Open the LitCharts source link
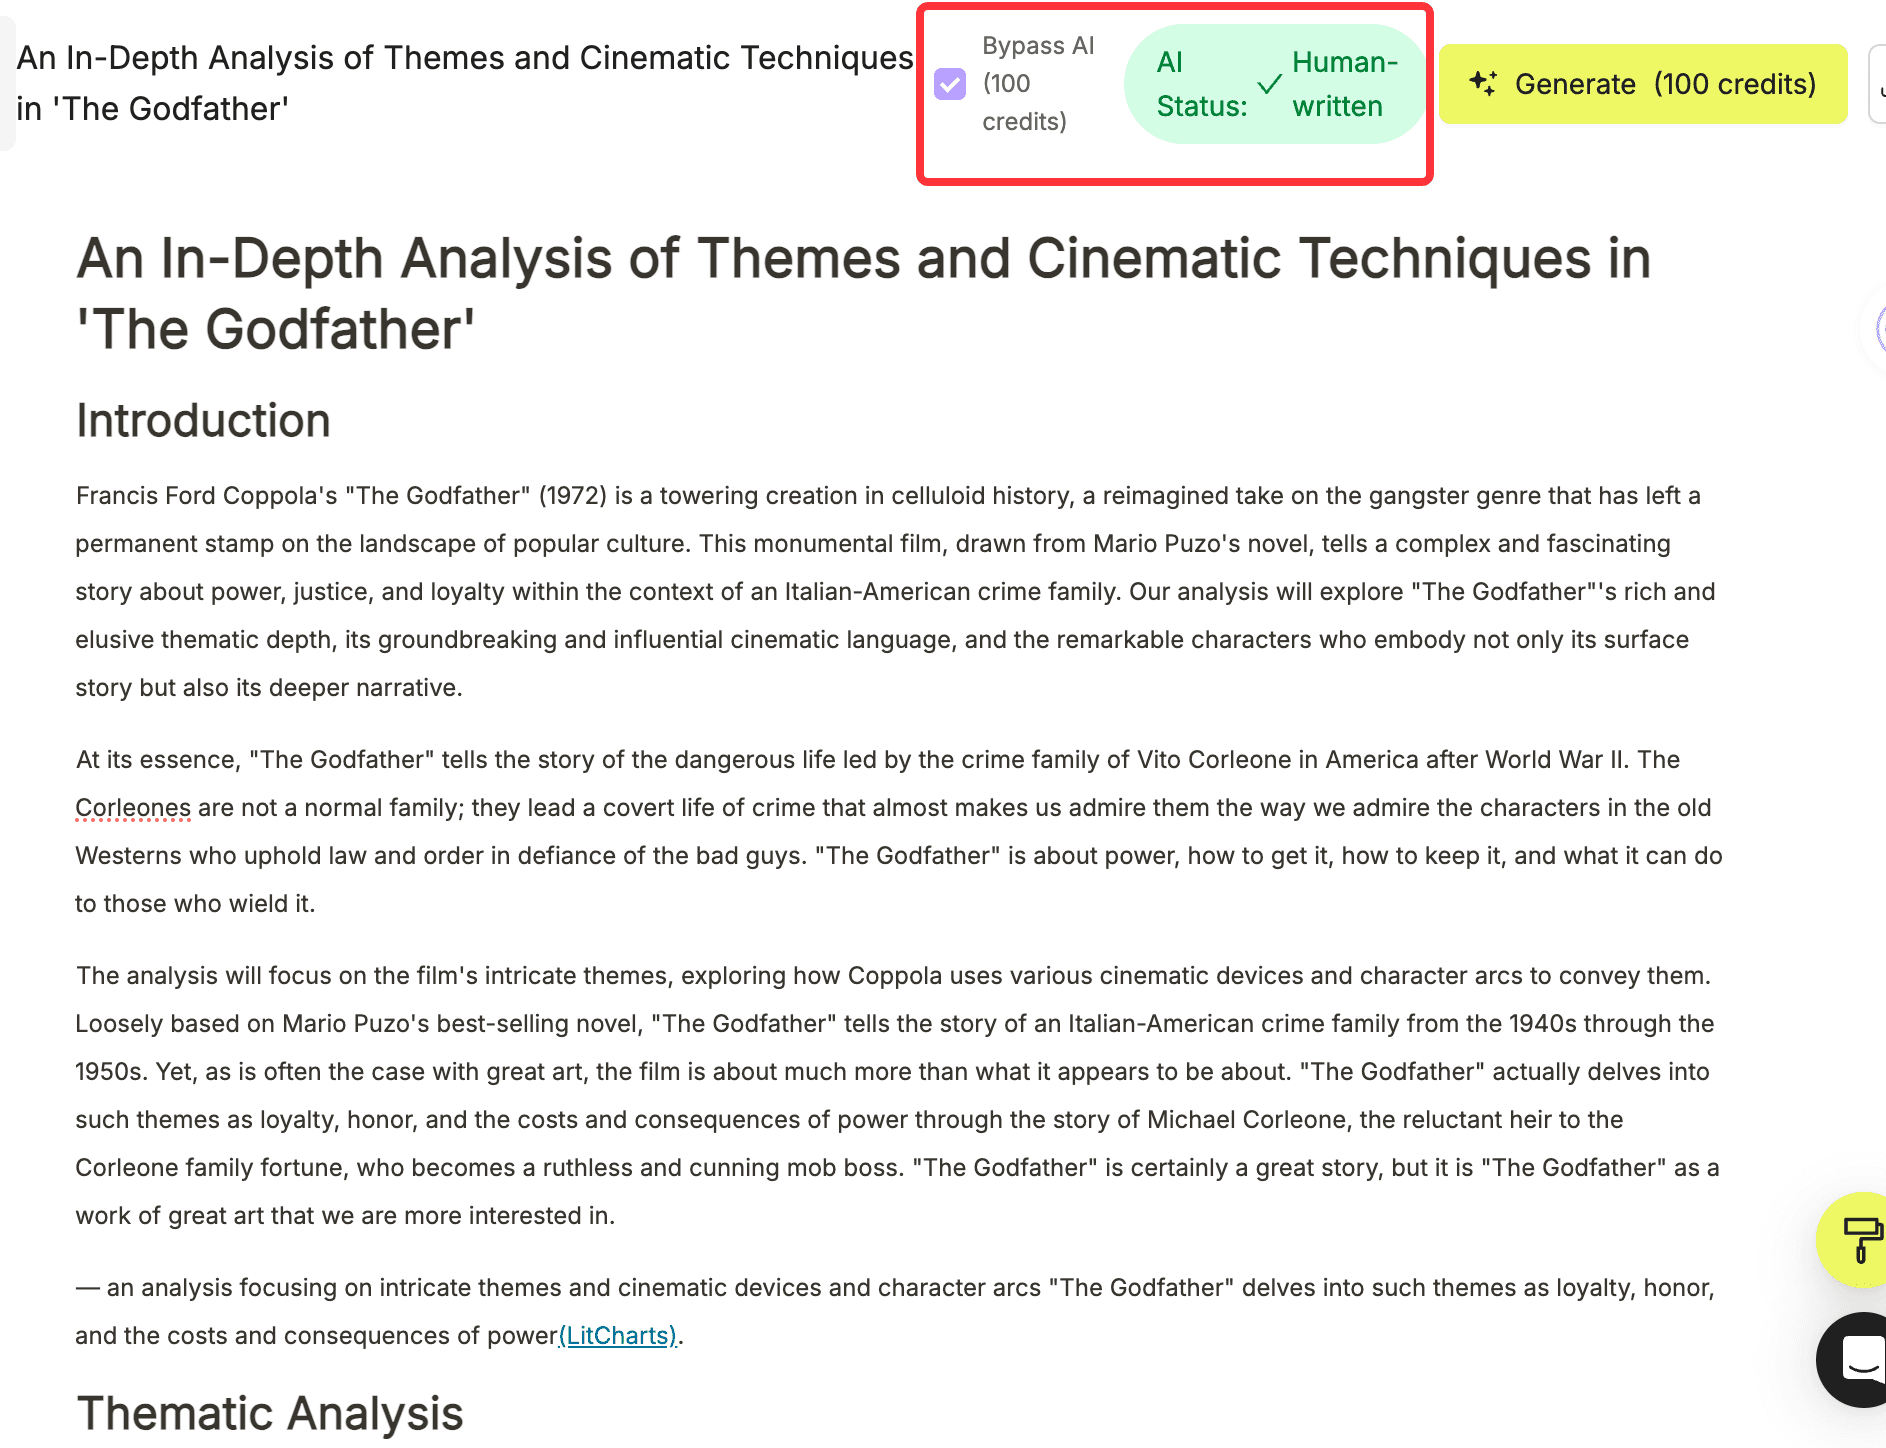Viewport: 1886px width, 1448px height. pos(617,1336)
